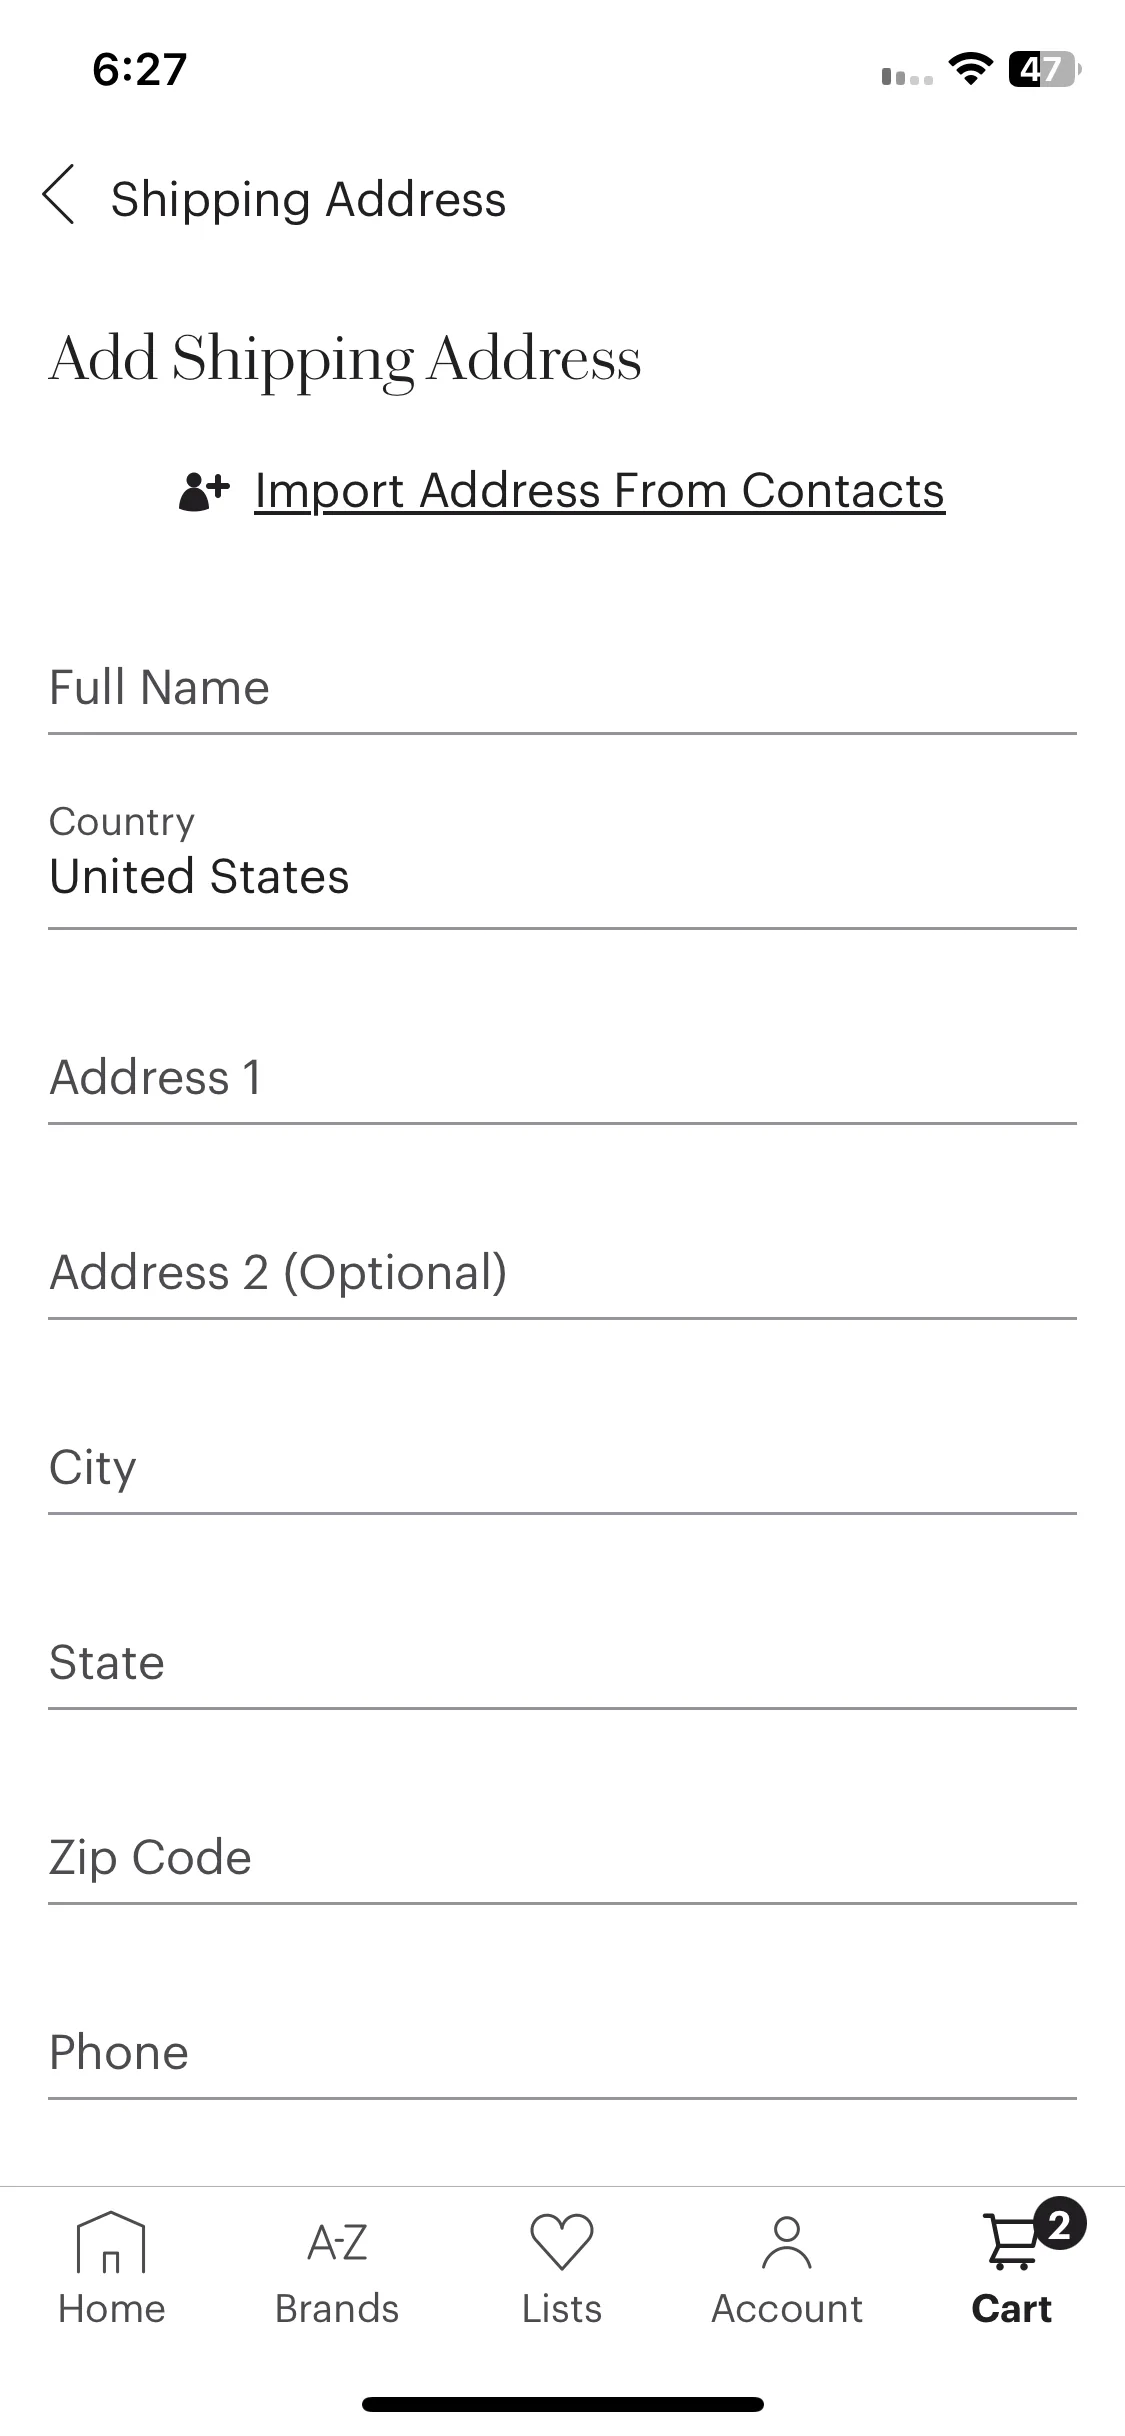Tap the battery indicator in status bar
Viewport: 1125px width, 2436px height.
(x=1045, y=70)
